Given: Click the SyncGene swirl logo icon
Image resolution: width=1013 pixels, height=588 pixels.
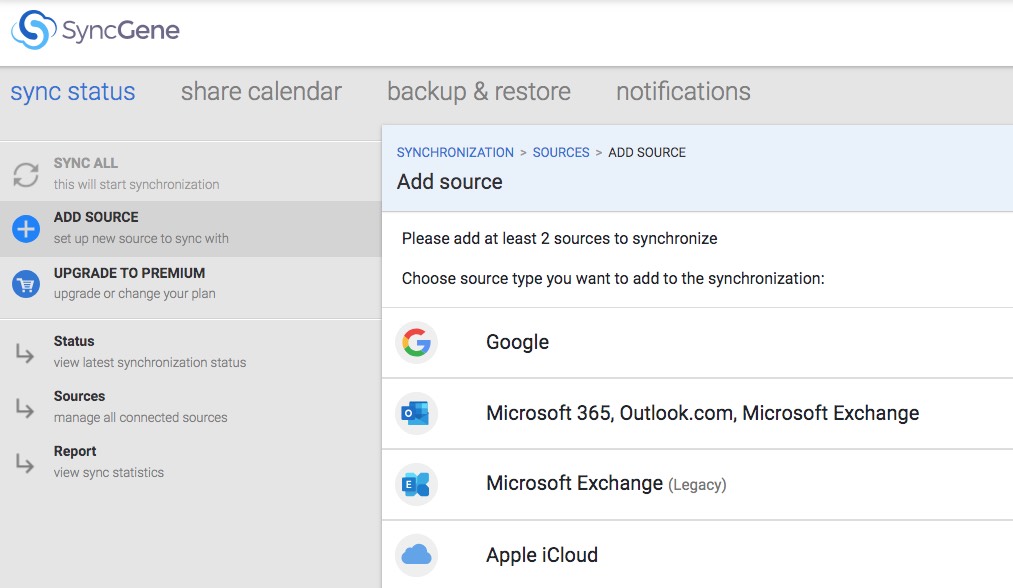Looking at the screenshot, I should (34, 30).
